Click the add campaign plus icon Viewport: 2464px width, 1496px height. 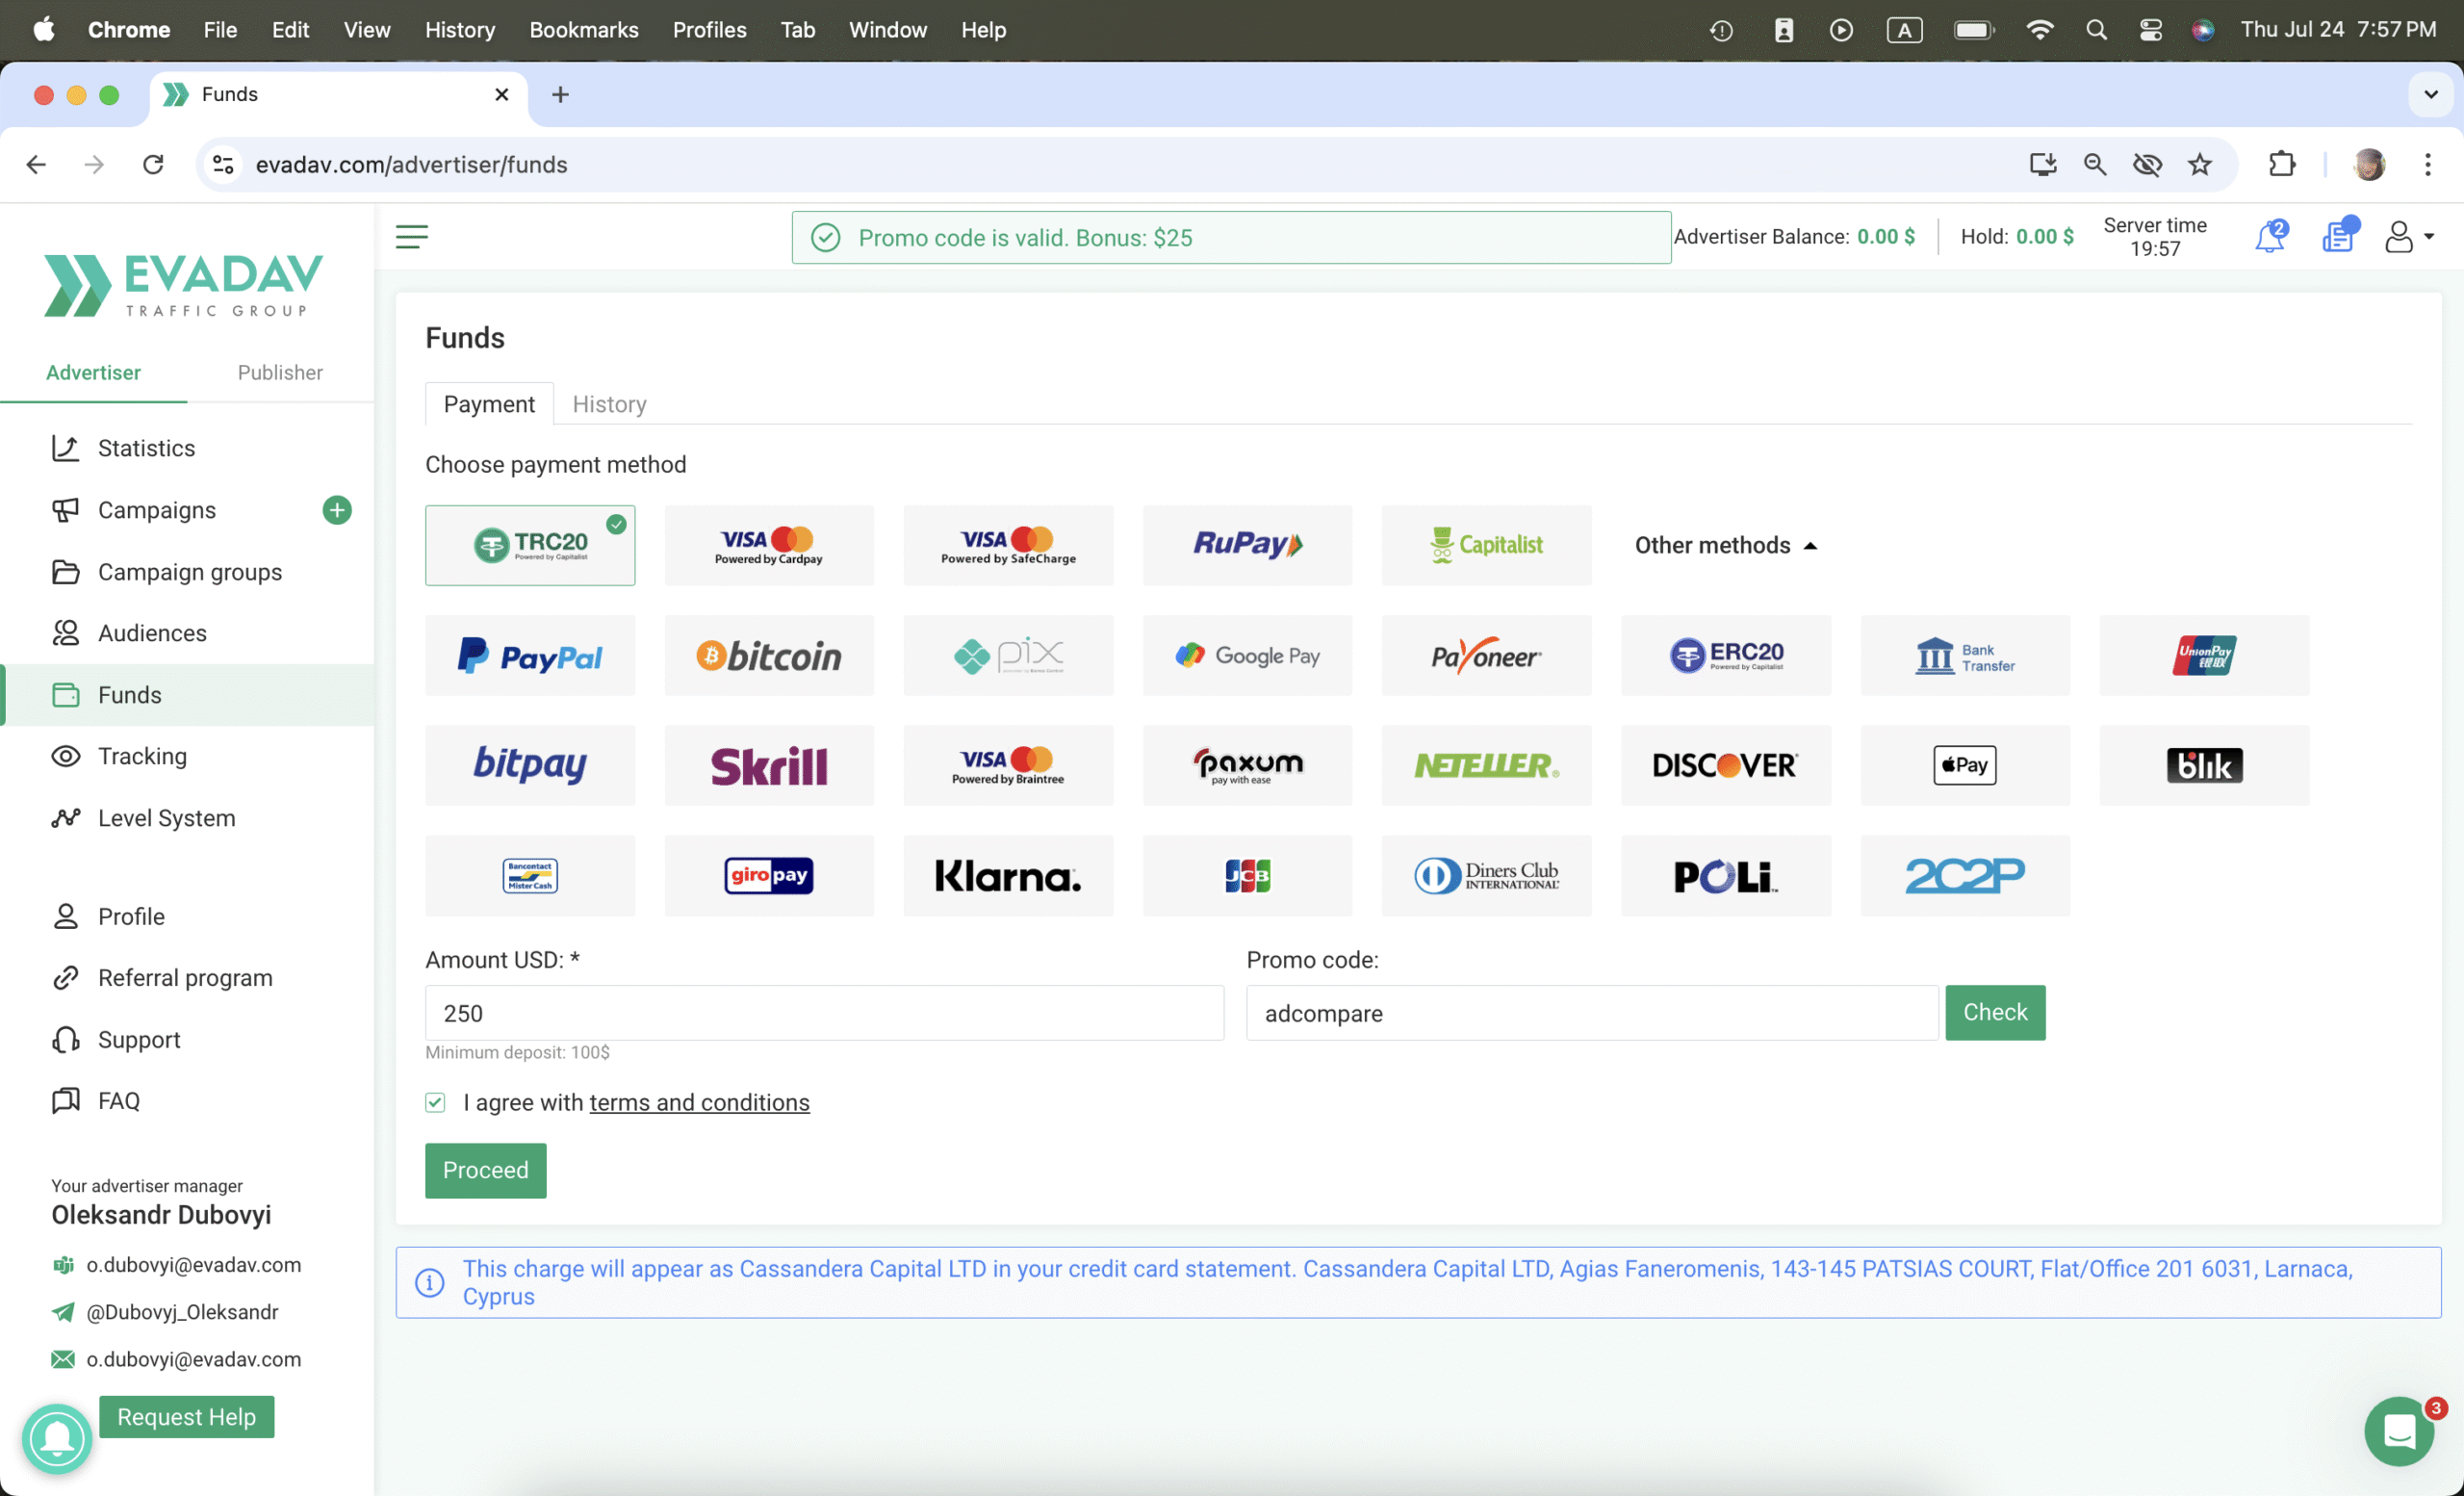tap(337, 510)
